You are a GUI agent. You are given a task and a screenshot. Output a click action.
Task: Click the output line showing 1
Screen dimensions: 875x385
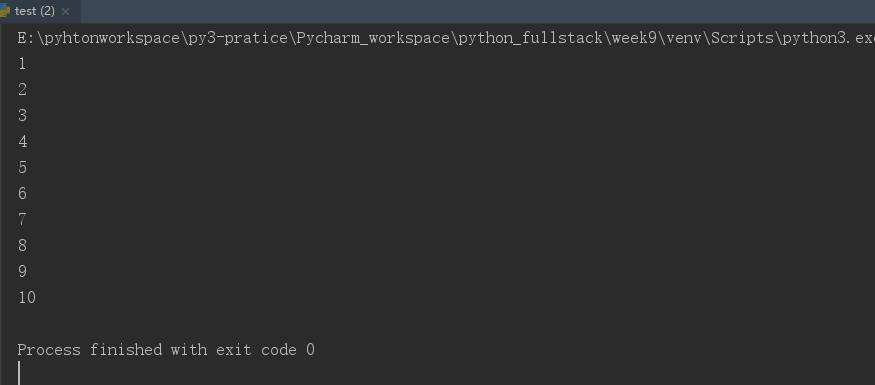point(22,64)
